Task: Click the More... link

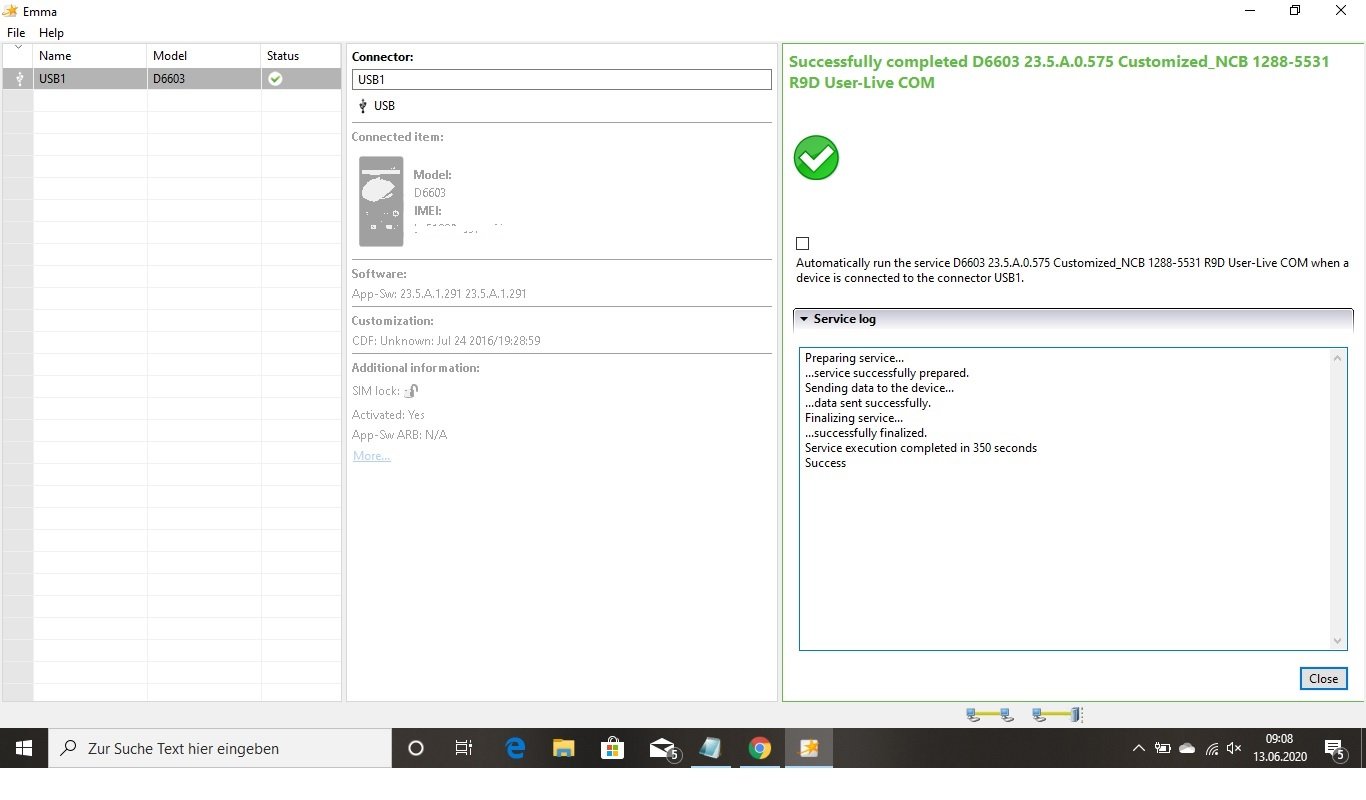Action: pyautogui.click(x=371, y=456)
